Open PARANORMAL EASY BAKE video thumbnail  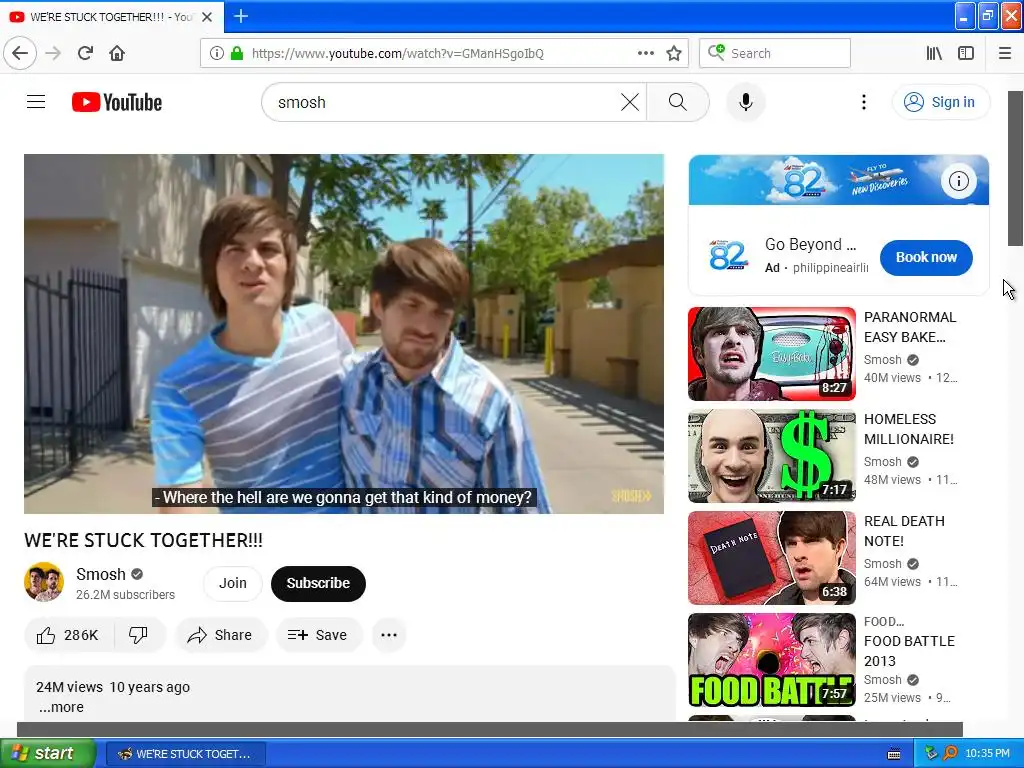click(x=771, y=353)
